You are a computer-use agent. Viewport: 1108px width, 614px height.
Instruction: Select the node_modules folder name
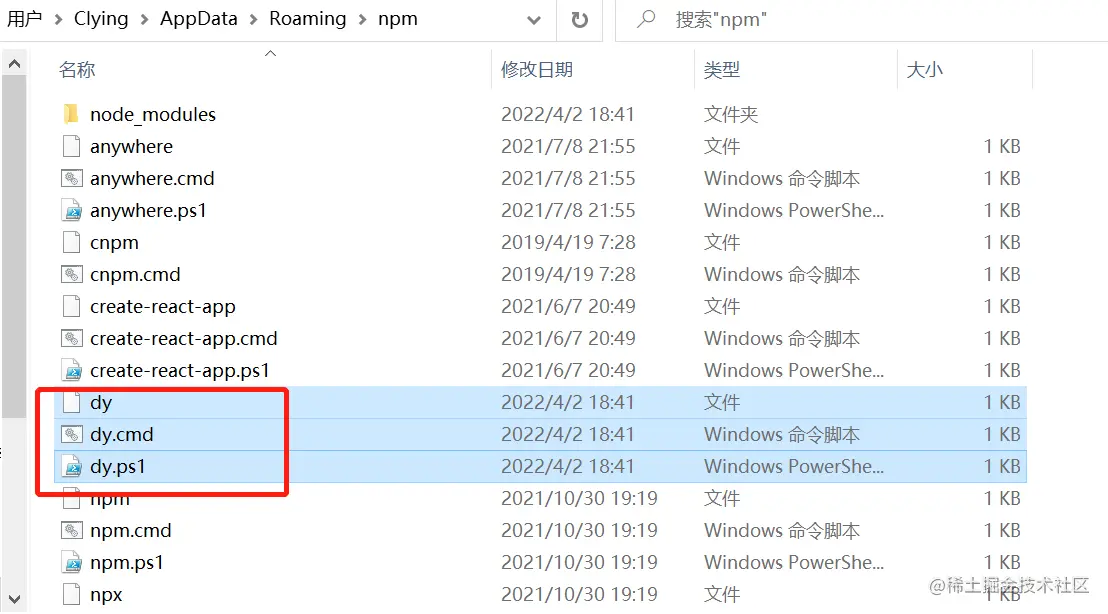pyautogui.click(x=153, y=114)
